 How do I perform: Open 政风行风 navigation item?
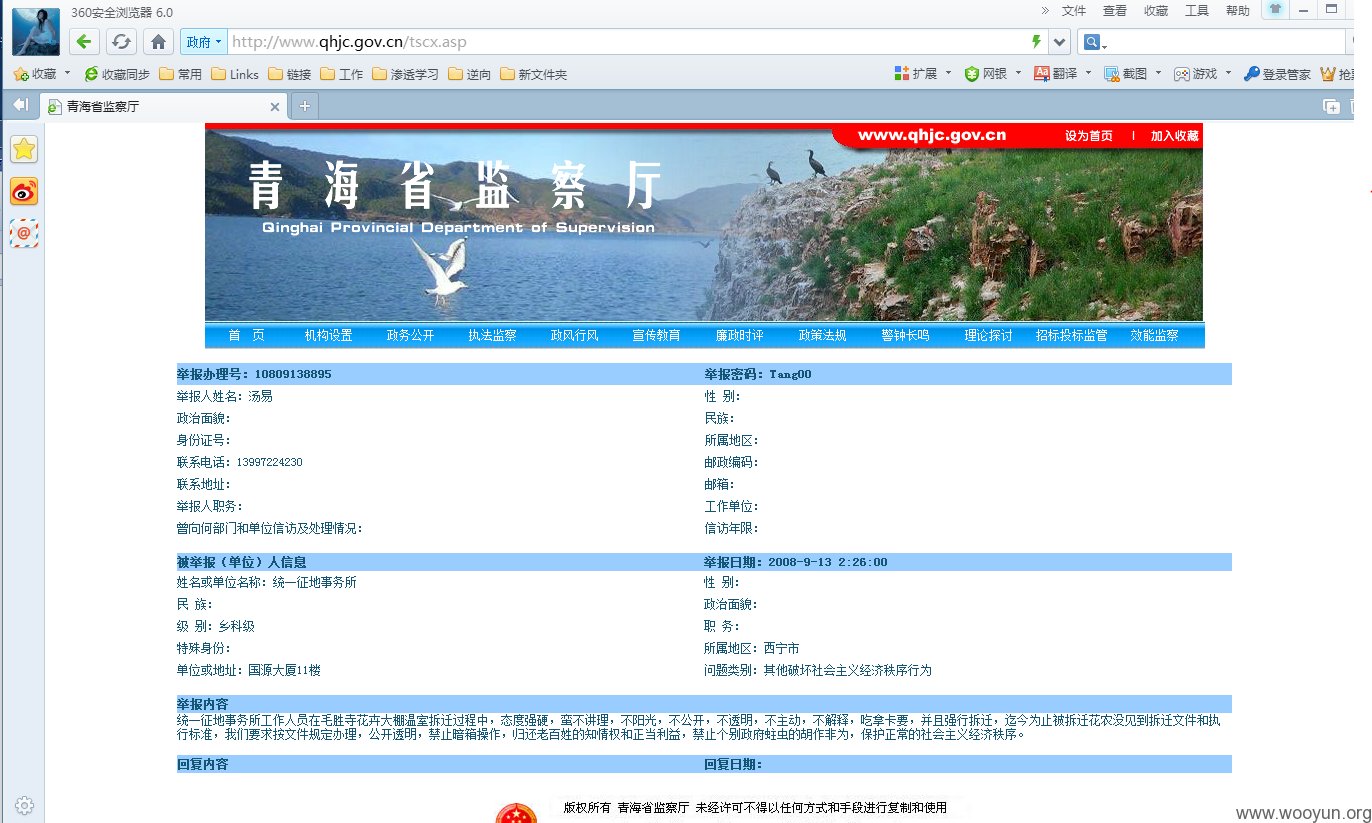coord(575,335)
